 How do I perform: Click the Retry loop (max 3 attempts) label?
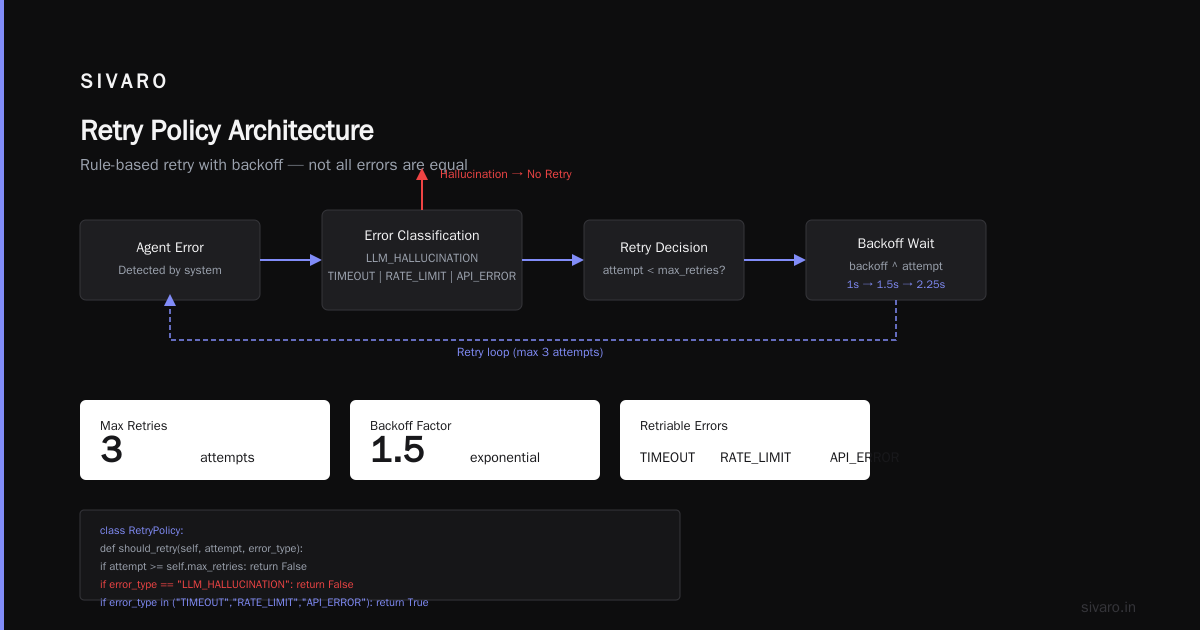530,352
